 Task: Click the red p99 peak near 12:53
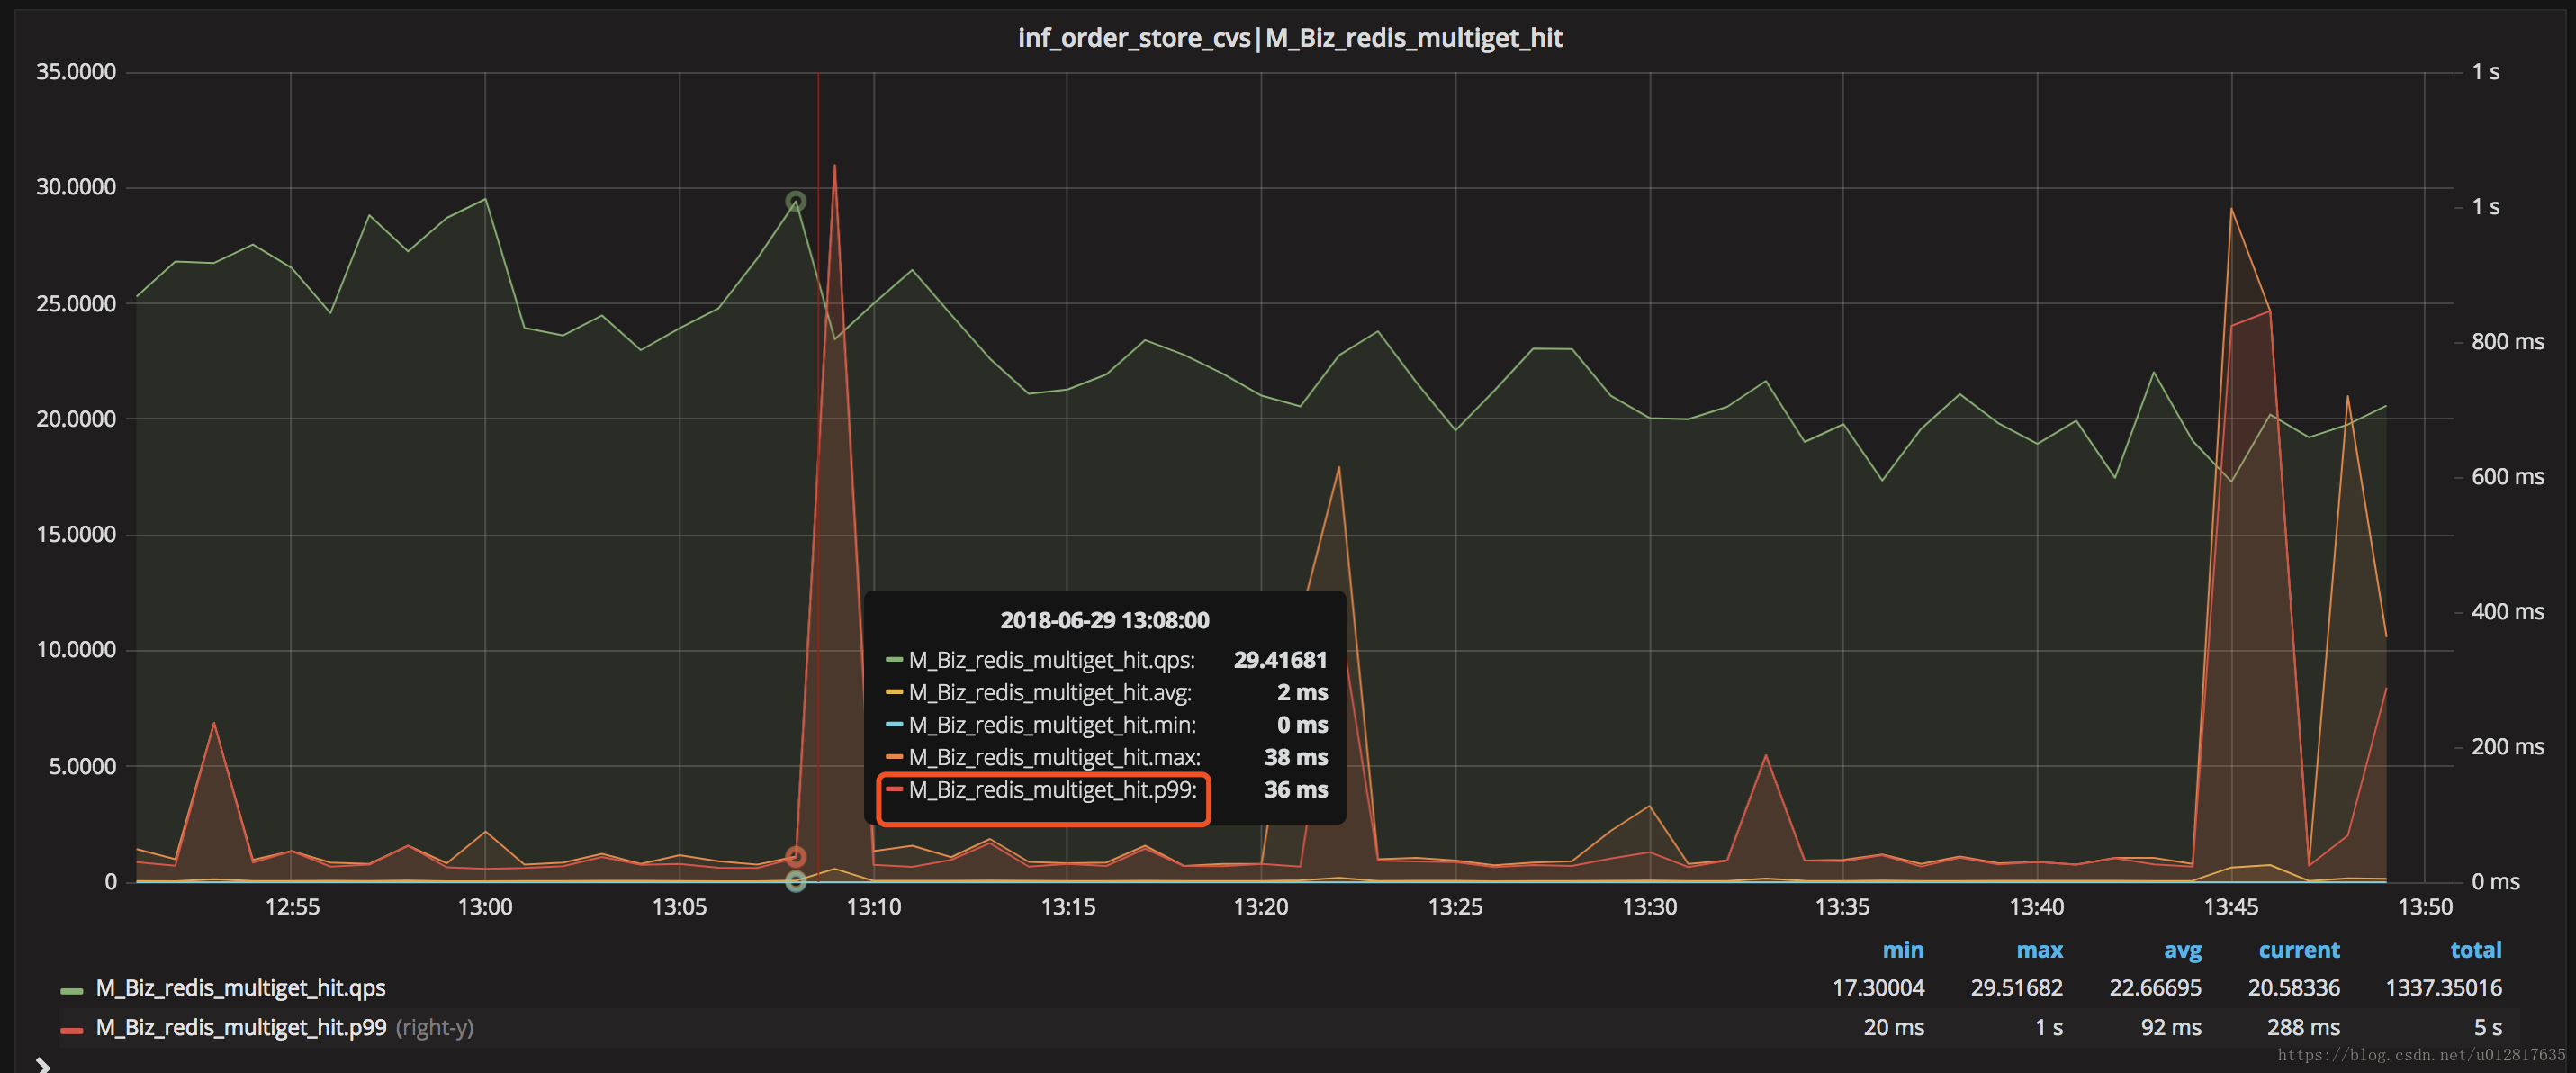(x=213, y=723)
